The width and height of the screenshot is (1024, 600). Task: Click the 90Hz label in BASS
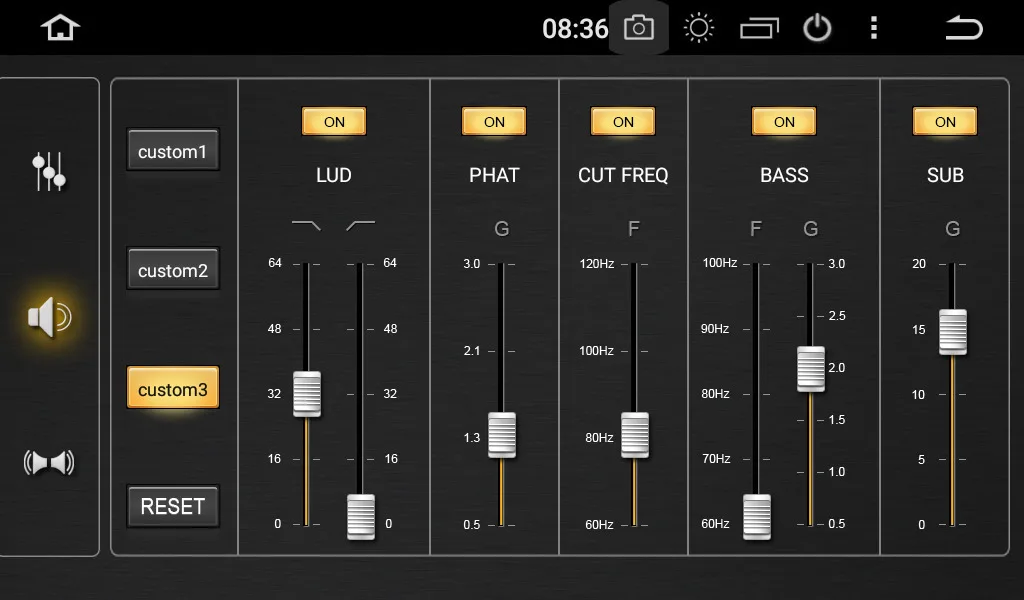pos(714,328)
